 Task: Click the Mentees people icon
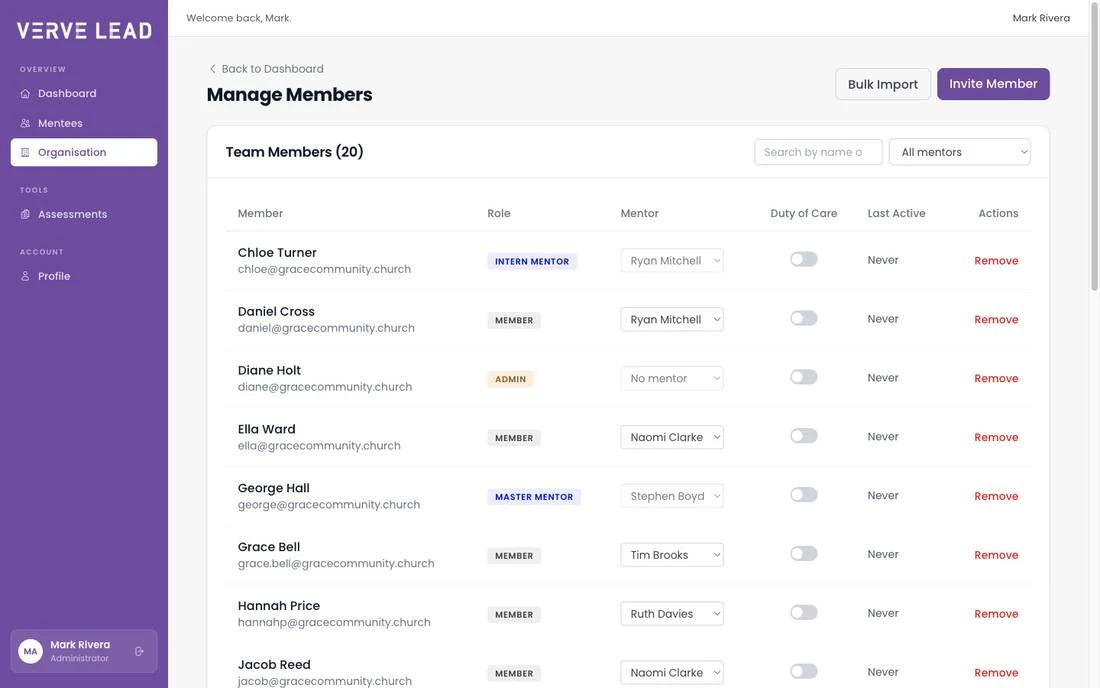click(25, 123)
